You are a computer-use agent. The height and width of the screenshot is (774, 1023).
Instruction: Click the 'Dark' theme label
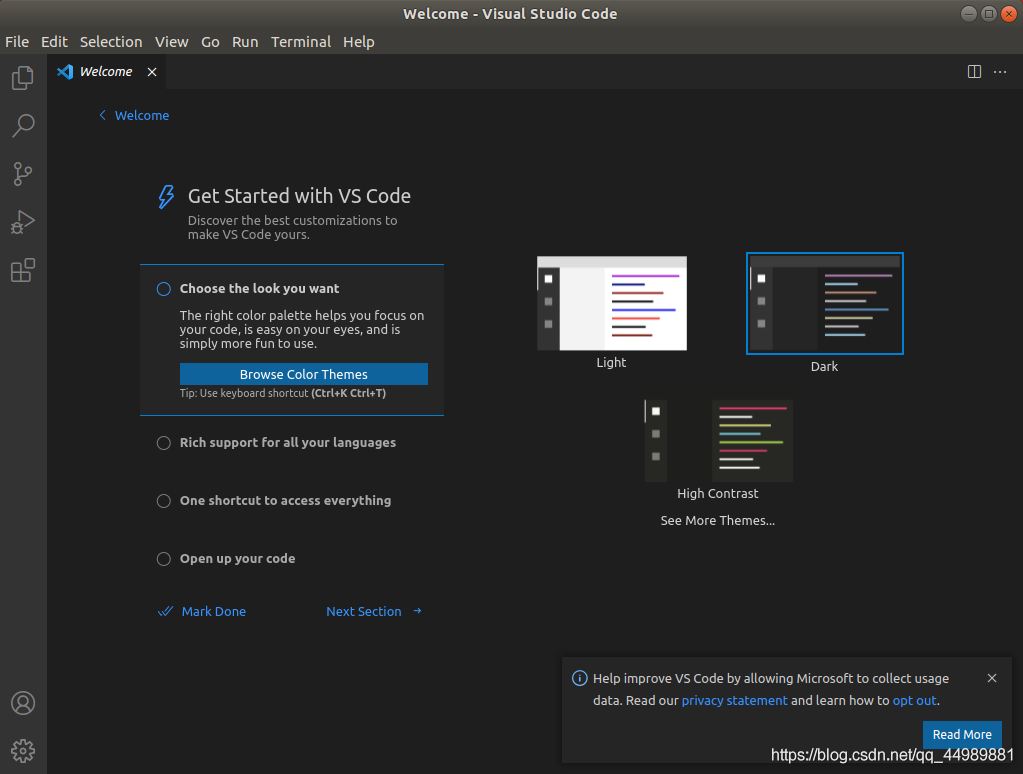pyautogui.click(x=824, y=366)
